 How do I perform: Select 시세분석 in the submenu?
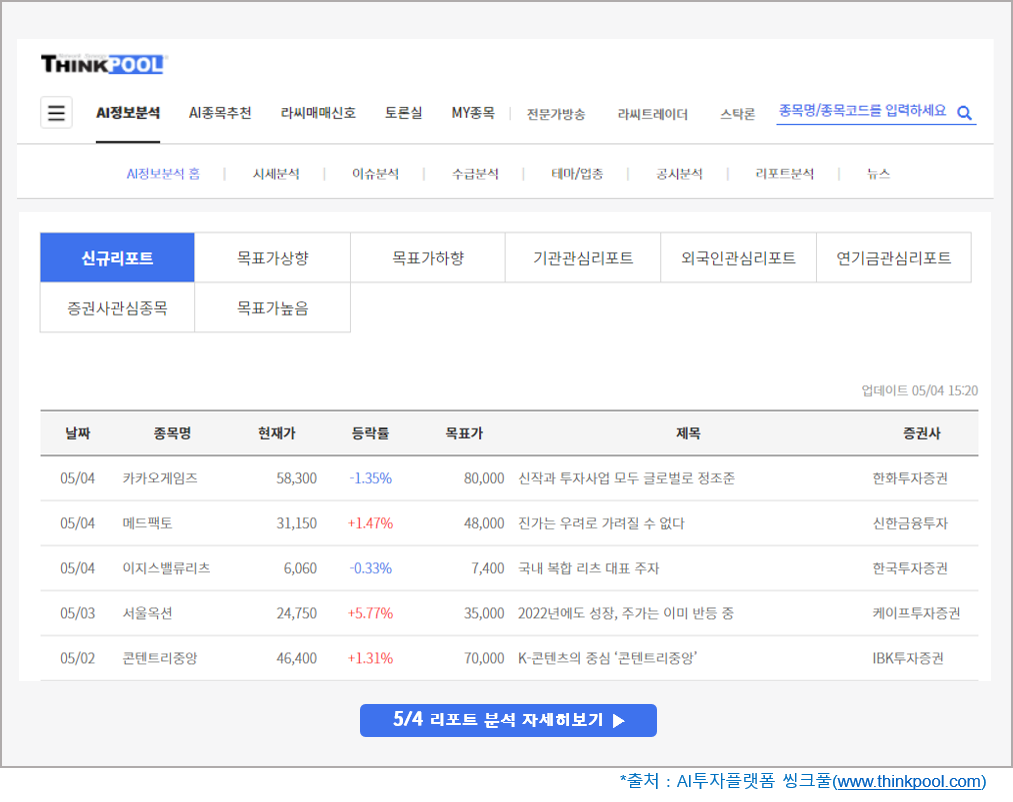point(277,172)
